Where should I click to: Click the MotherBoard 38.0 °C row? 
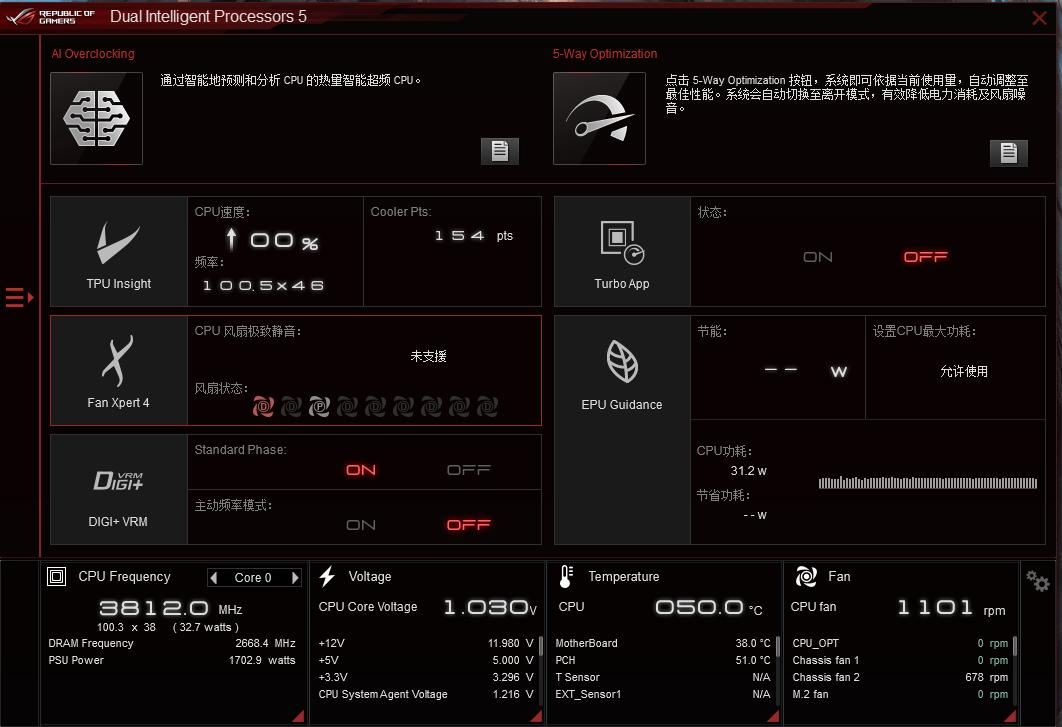coord(662,643)
